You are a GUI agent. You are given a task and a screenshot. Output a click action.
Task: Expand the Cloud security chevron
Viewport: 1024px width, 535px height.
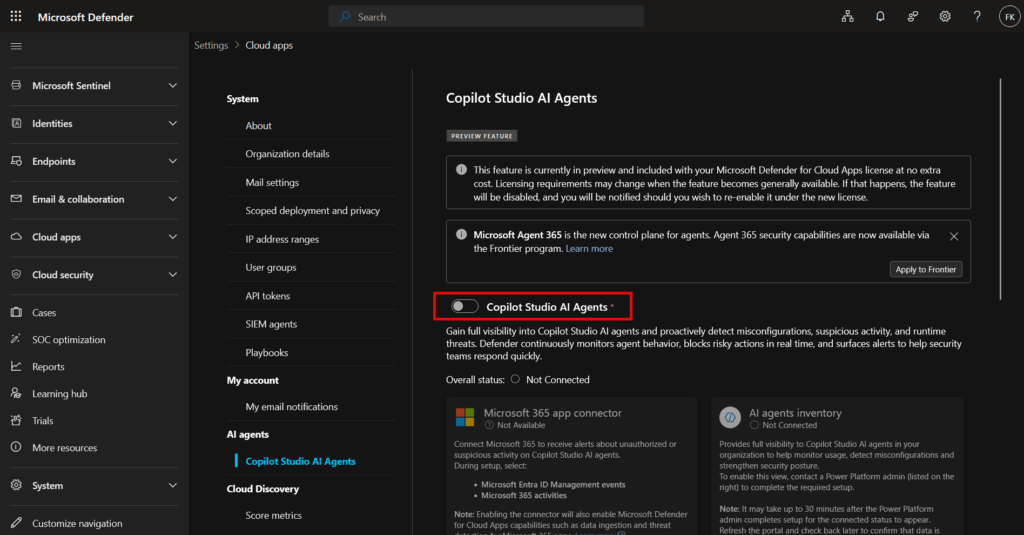172,275
